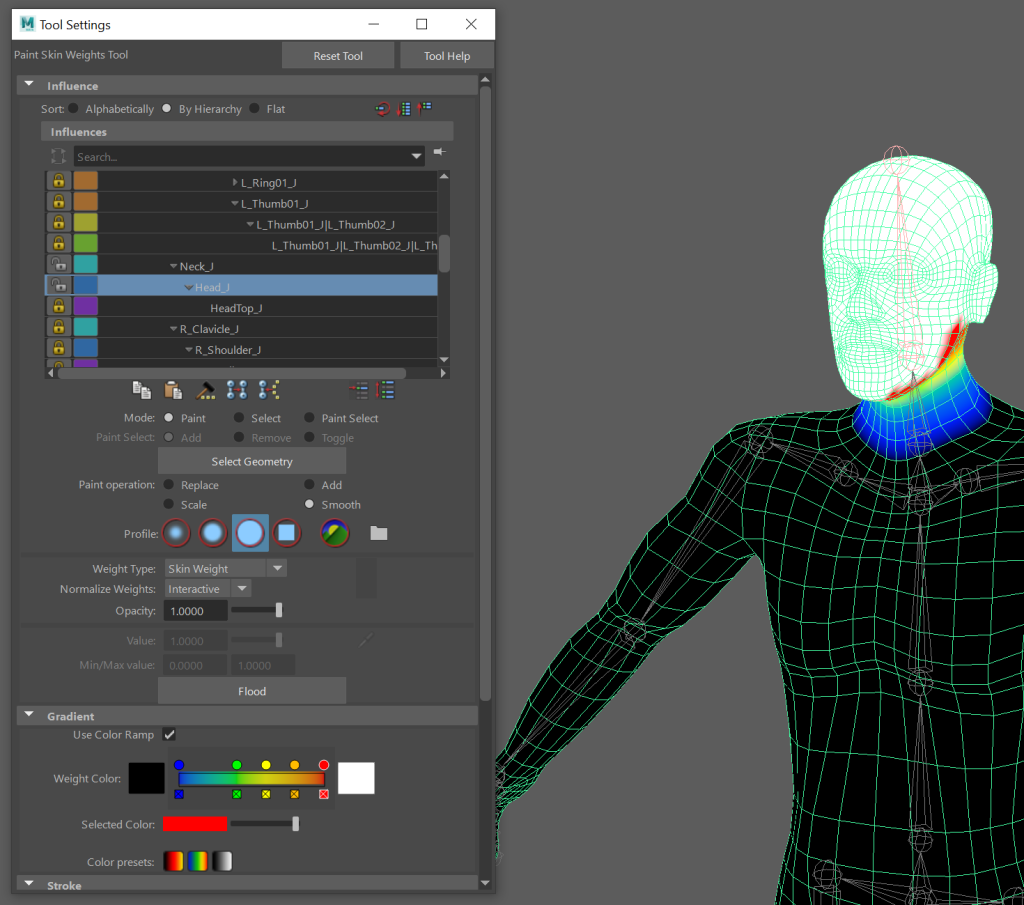1024x905 pixels.
Task: Click the Flood button
Action: [x=252, y=691]
